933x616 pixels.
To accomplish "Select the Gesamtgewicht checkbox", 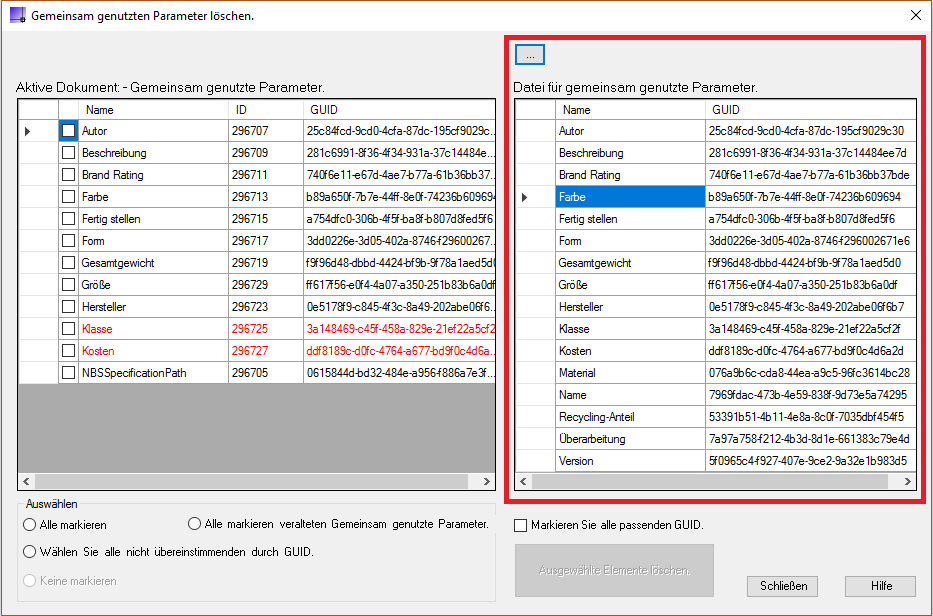I will click(x=68, y=262).
